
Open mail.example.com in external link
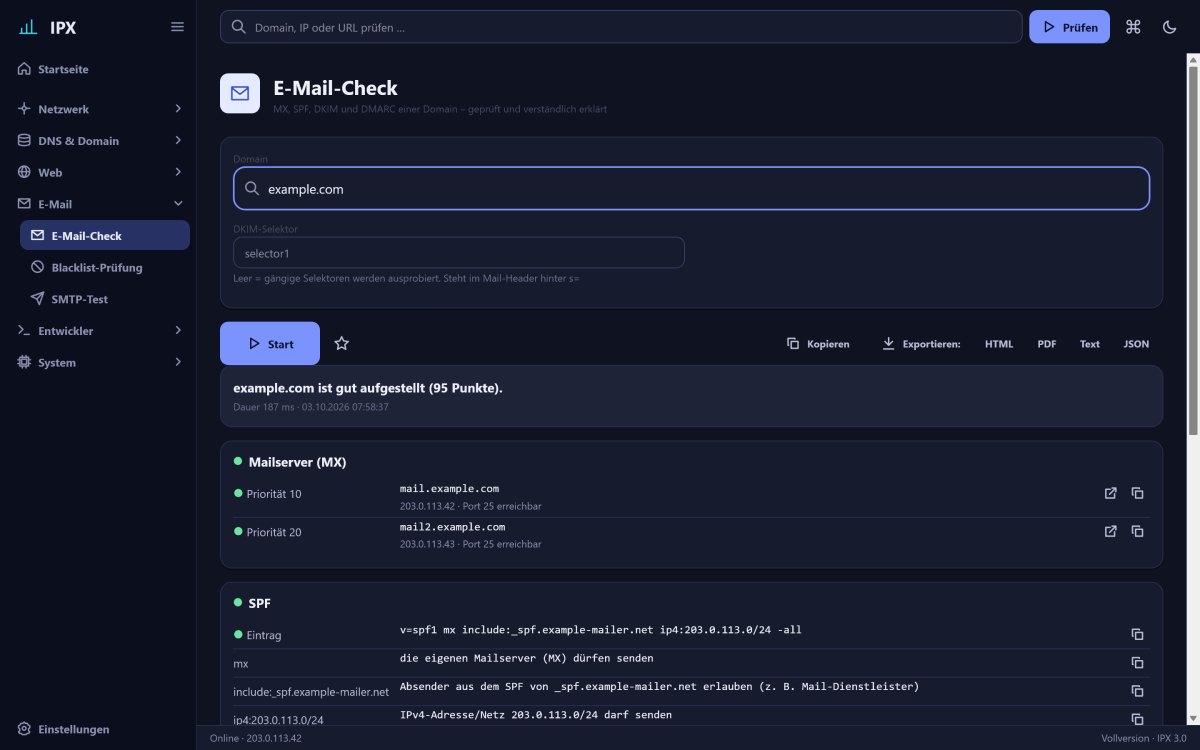[1110, 493]
